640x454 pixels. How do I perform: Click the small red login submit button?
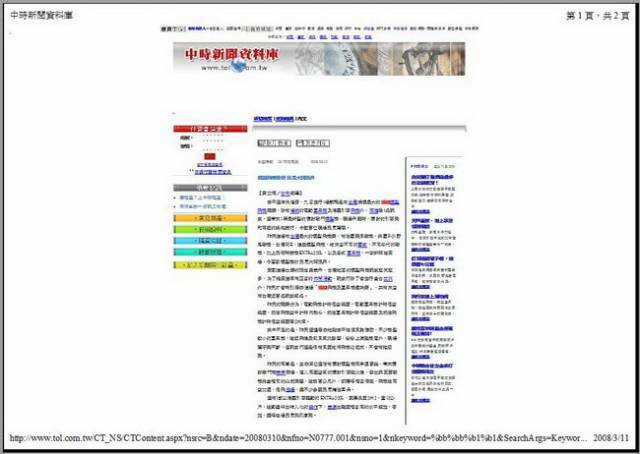pos(210,156)
